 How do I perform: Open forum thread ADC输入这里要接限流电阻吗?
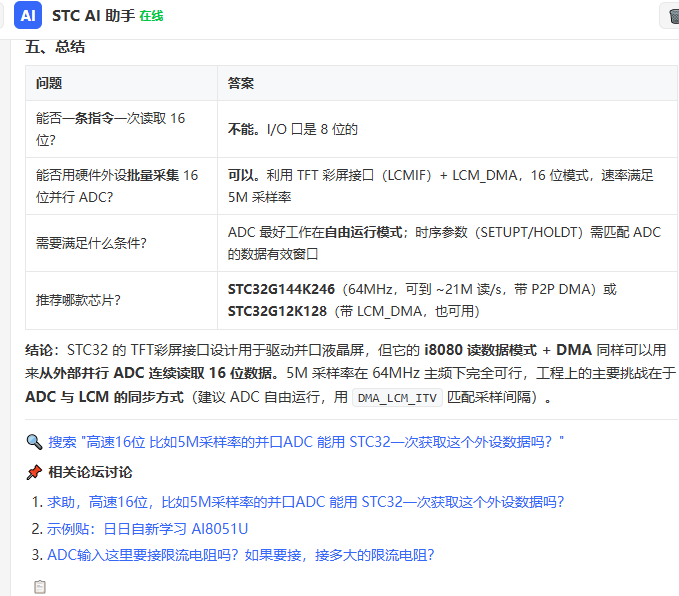240,555
